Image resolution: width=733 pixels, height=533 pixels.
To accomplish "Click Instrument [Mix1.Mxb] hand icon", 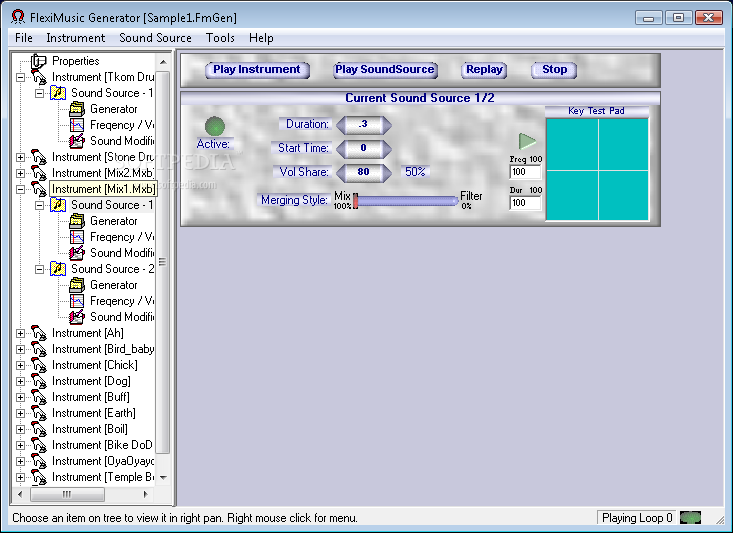I will coord(39,189).
